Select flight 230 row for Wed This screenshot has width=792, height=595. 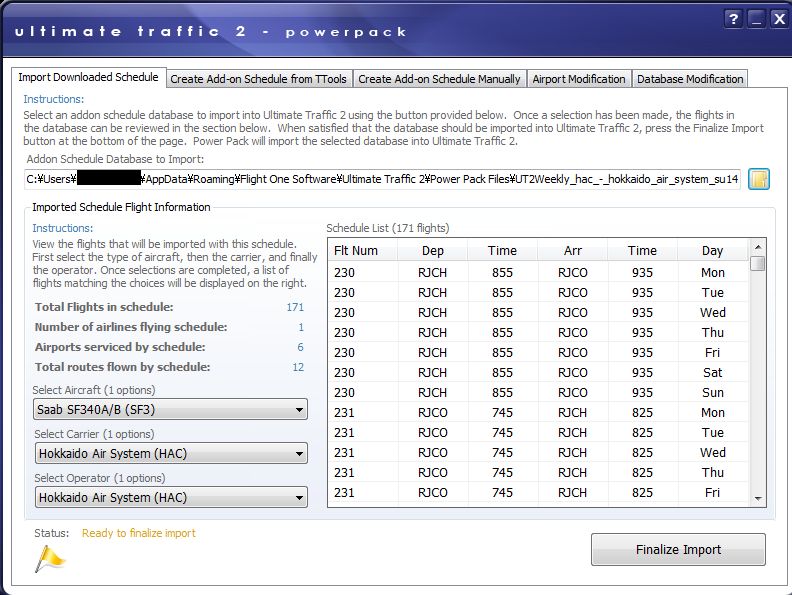point(538,313)
